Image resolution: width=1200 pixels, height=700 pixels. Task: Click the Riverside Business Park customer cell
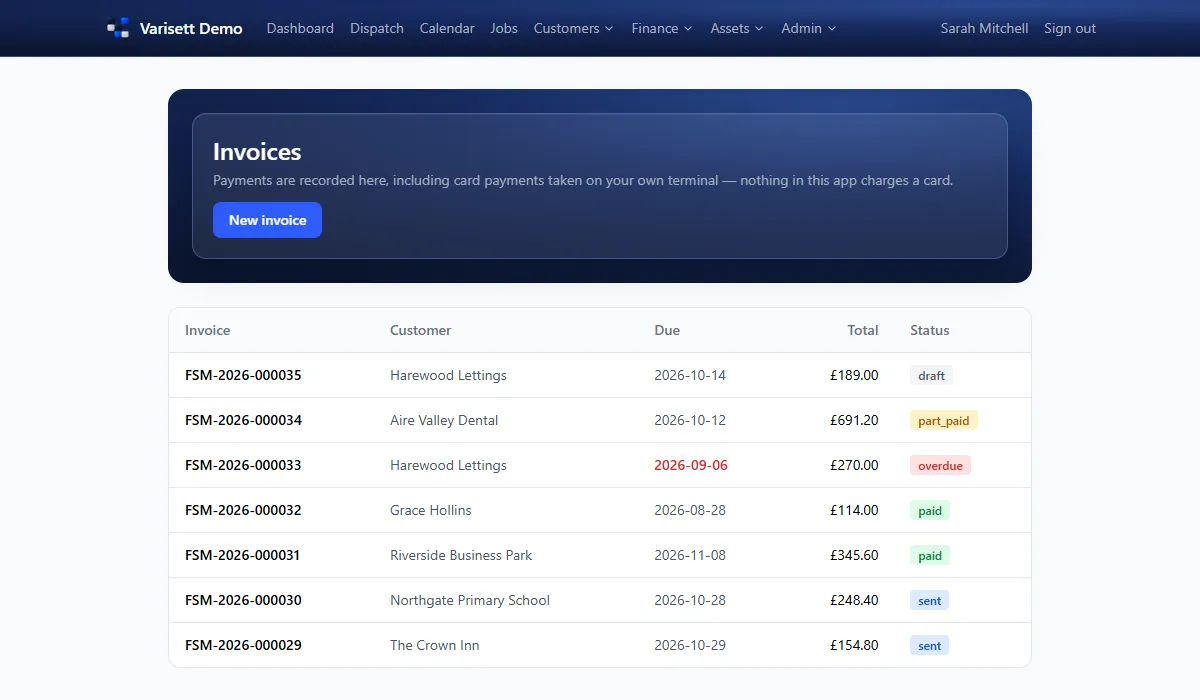tap(461, 555)
